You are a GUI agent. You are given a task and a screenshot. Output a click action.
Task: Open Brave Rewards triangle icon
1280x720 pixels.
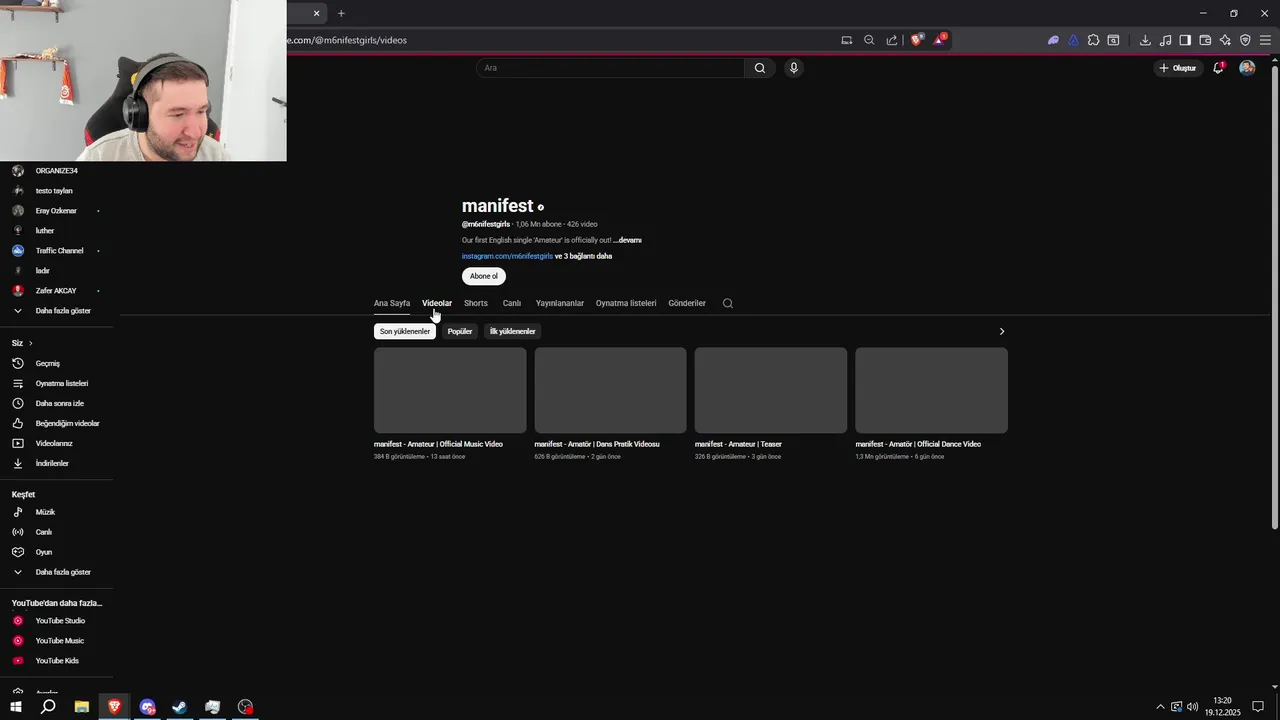pos(940,40)
